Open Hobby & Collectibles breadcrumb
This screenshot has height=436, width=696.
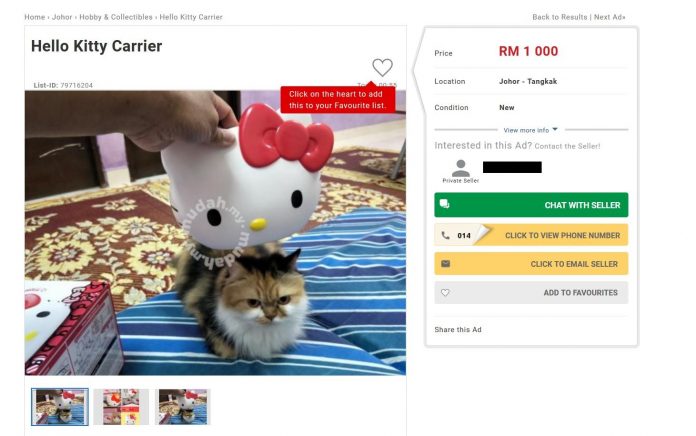point(116,17)
